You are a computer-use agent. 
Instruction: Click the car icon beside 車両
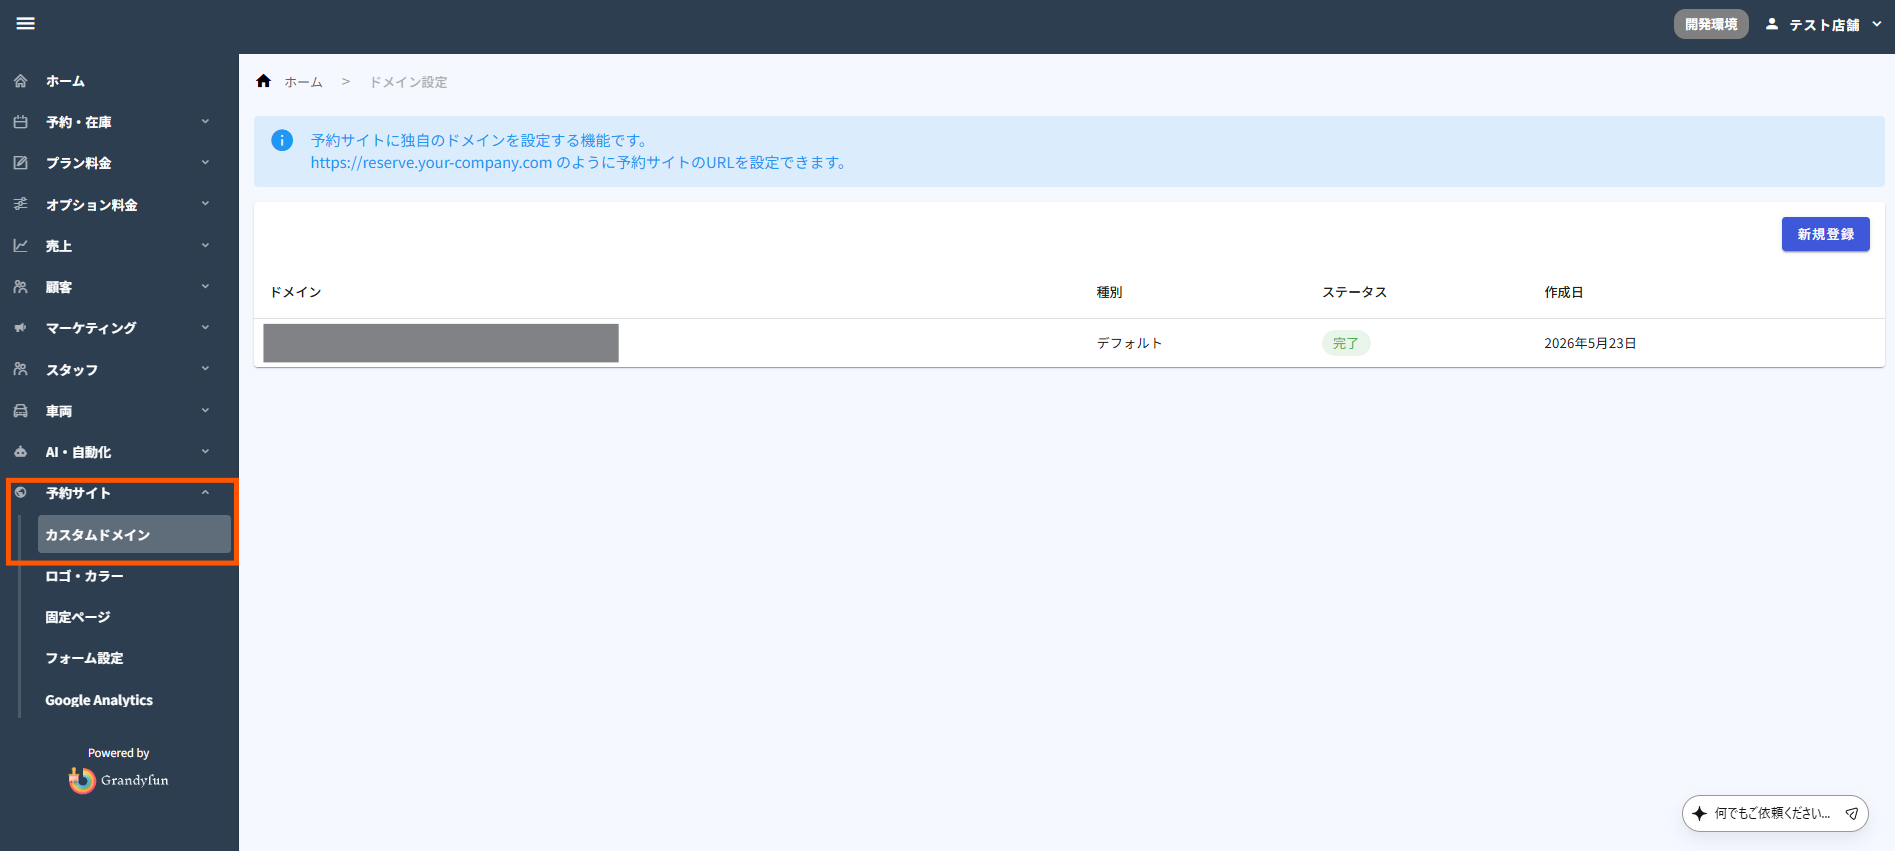tap(20, 411)
